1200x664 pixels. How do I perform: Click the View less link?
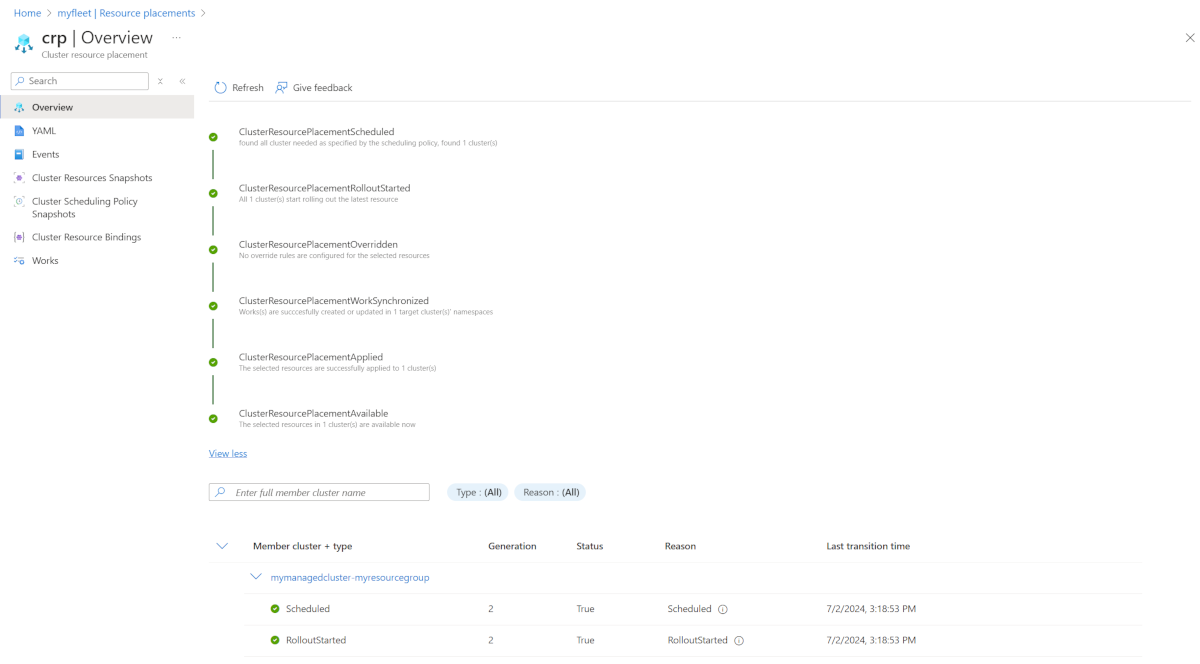pyautogui.click(x=227, y=453)
